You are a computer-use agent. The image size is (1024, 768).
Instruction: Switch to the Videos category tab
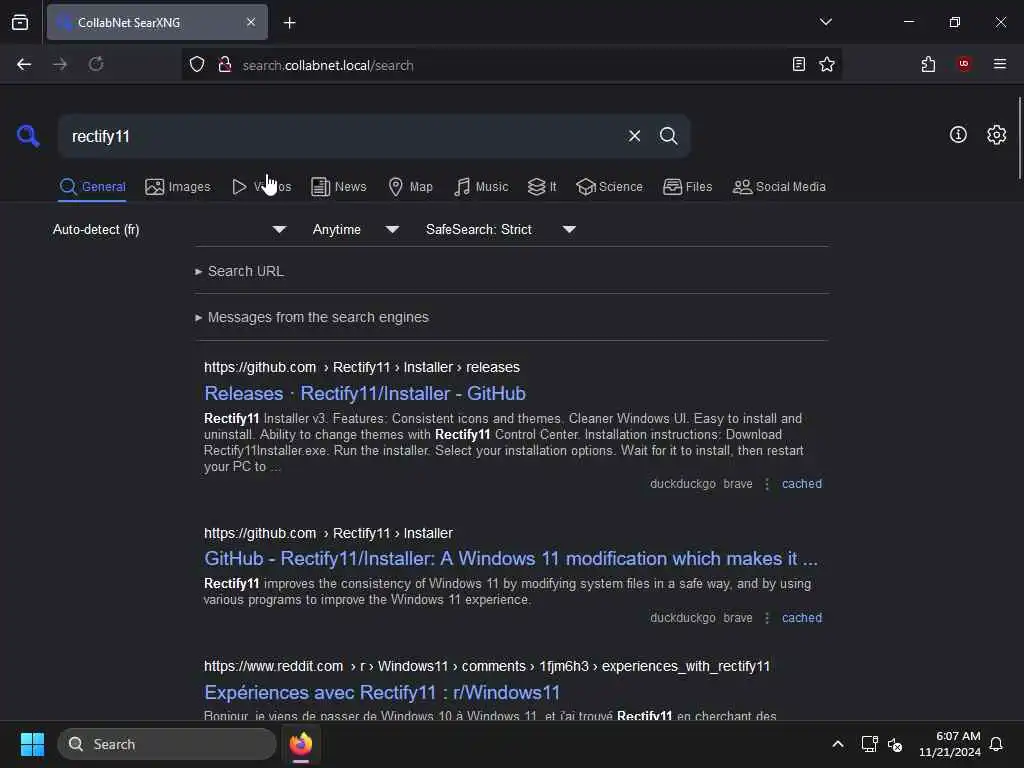(261, 187)
